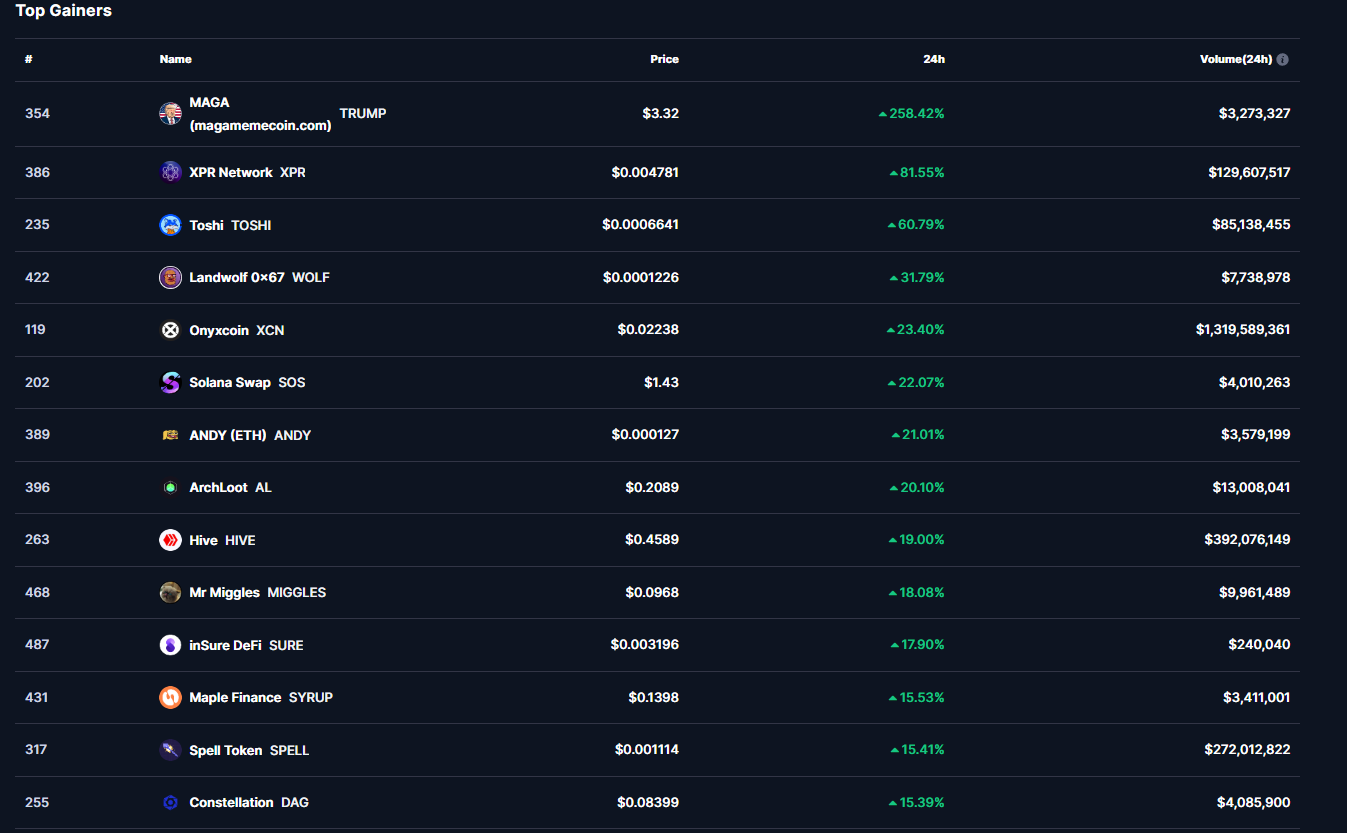Open the XPR Network coin page
Screen dimensions: 1347x833
[x=231, y=172]
